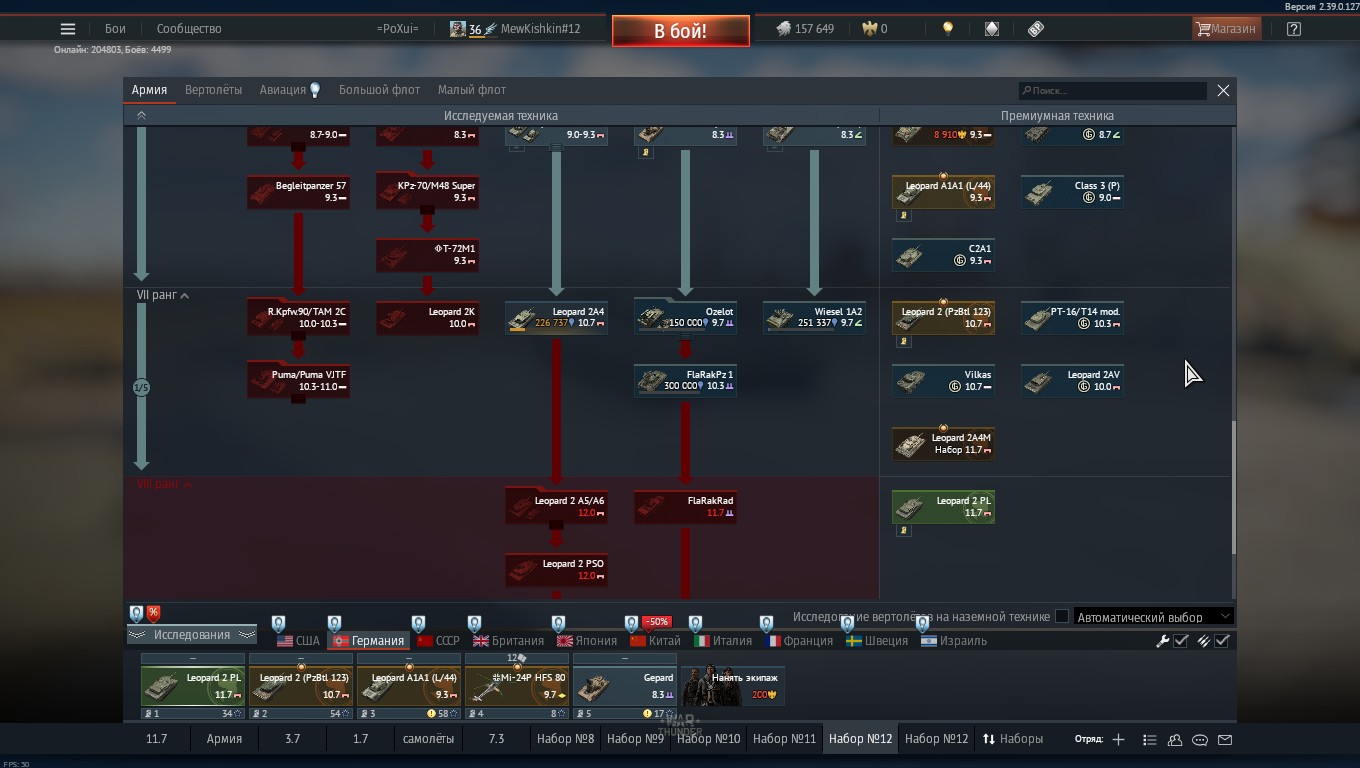Close the research tree window
Screen dimensions: 1360x768
[1223, 90]
